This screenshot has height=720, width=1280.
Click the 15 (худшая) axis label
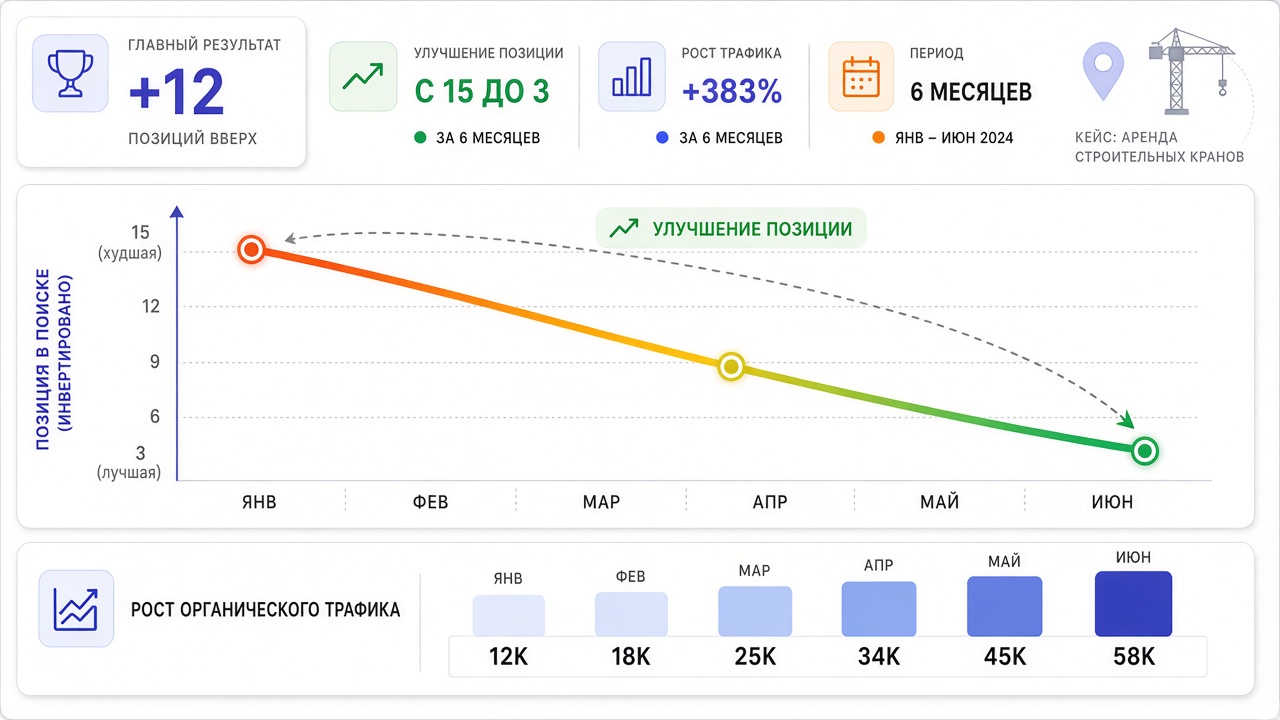tap(129, 243)
